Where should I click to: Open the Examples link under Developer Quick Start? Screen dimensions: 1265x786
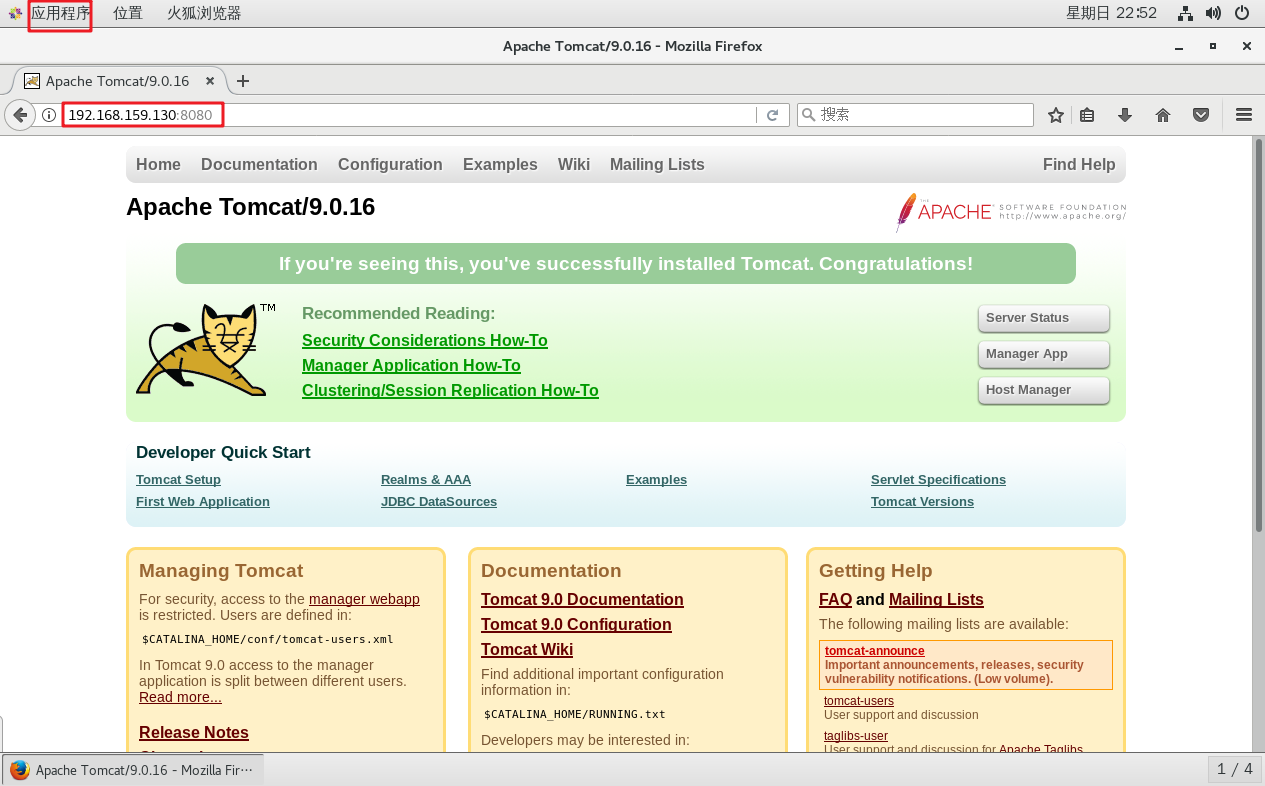656,480
